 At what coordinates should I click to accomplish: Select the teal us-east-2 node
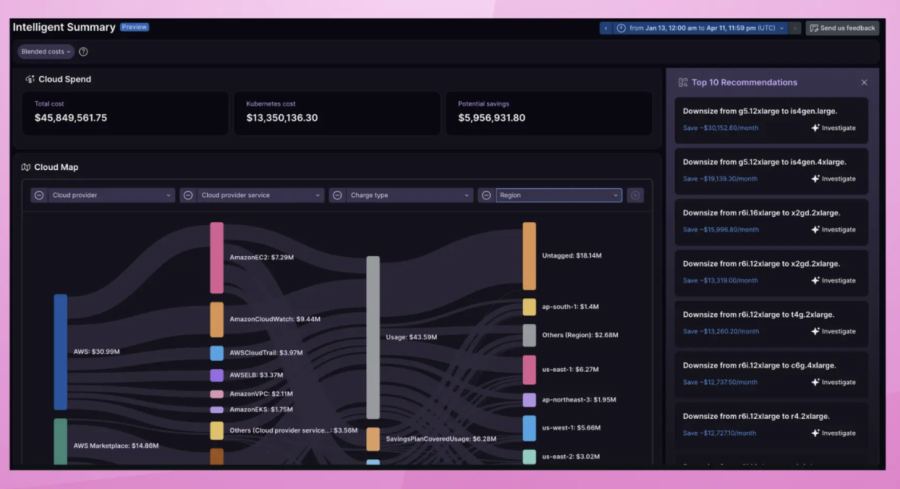tap(529, 457)
